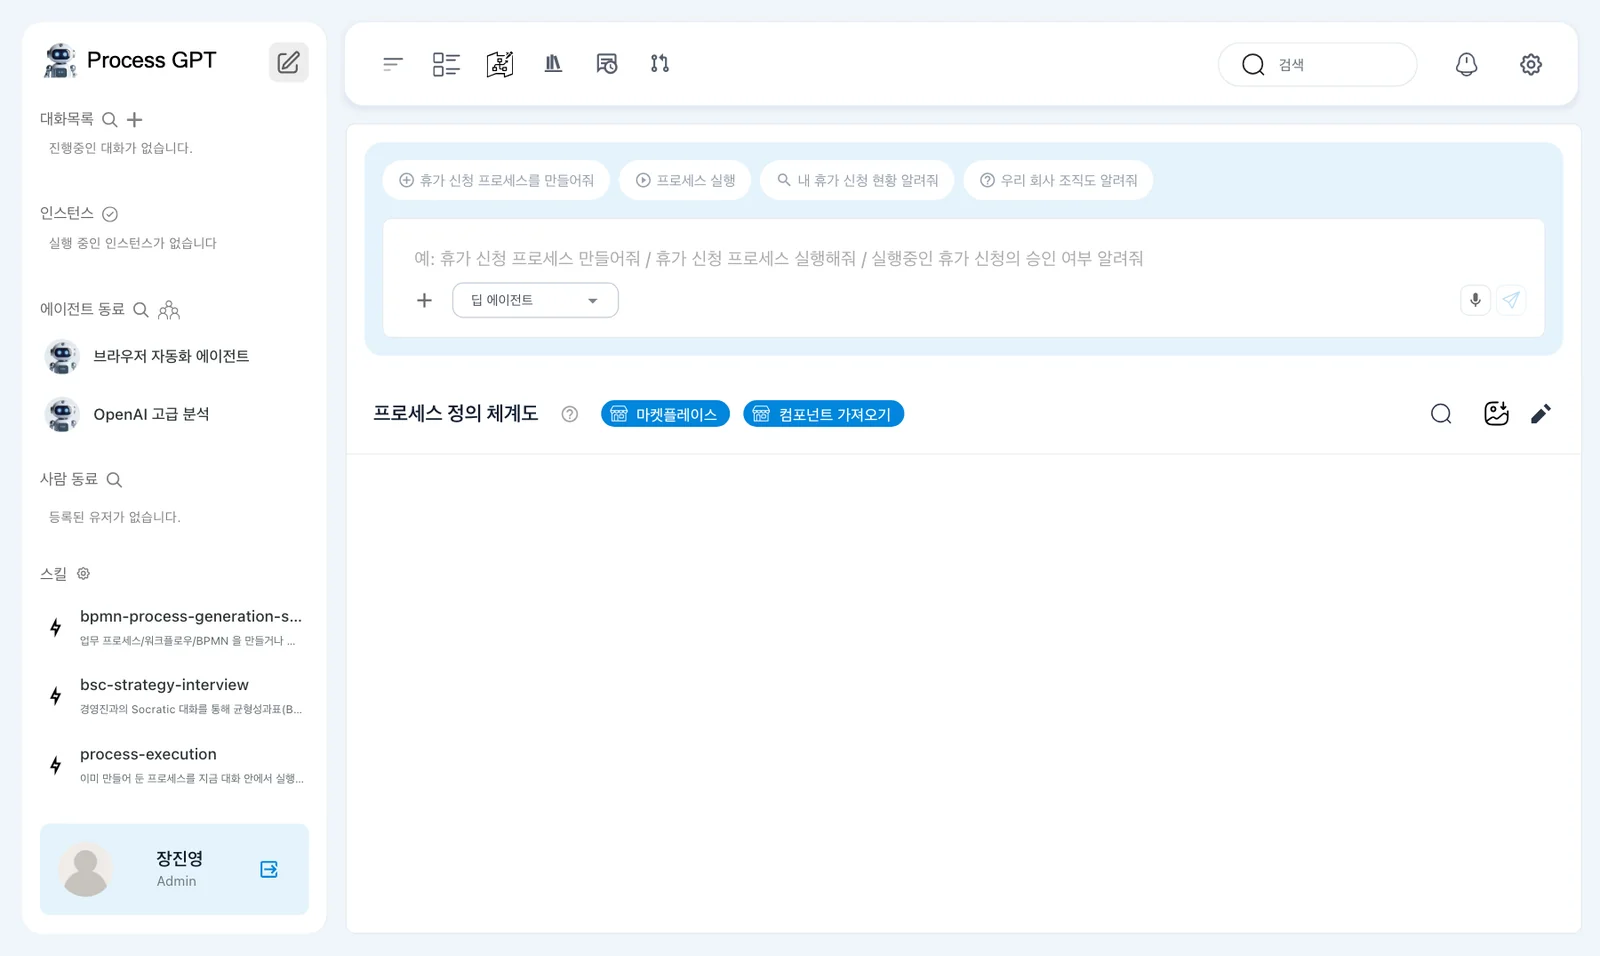Open the library books toolbar icon

(553, 64)
